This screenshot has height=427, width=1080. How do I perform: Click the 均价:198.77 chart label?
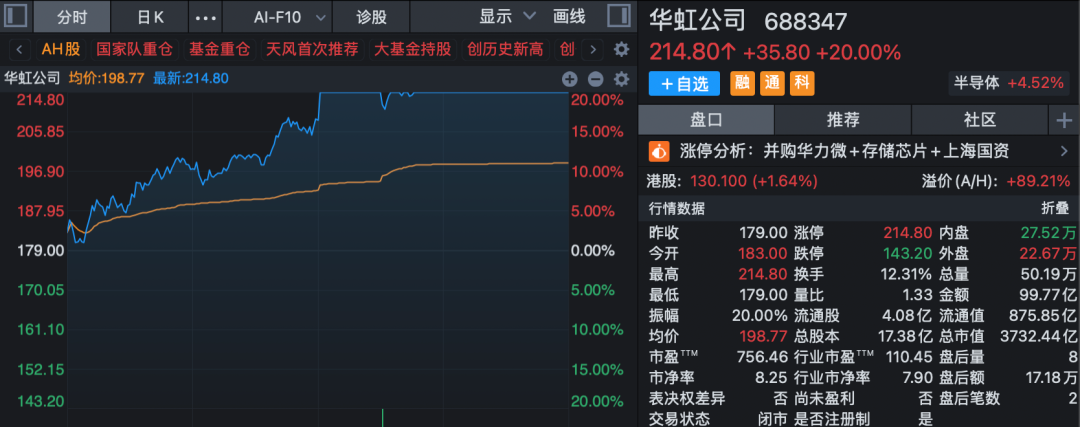(107, 79)
